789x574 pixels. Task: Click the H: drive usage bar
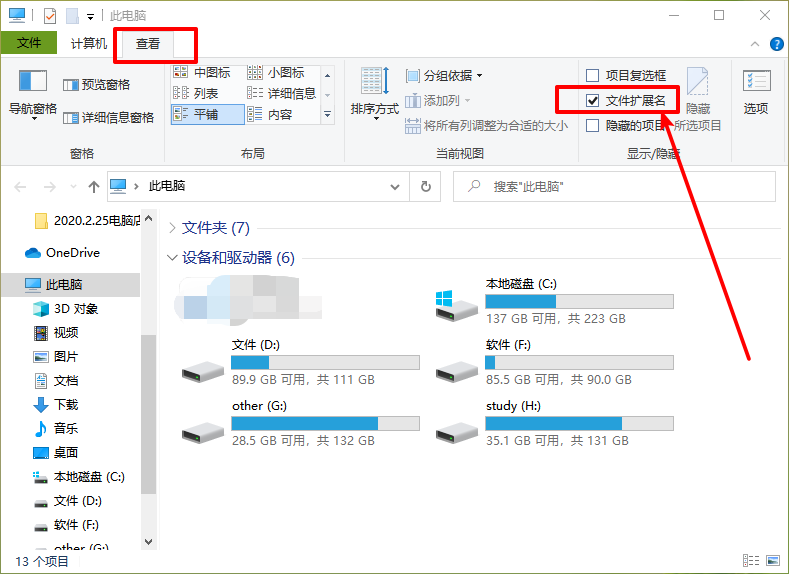tap(579, 424)
